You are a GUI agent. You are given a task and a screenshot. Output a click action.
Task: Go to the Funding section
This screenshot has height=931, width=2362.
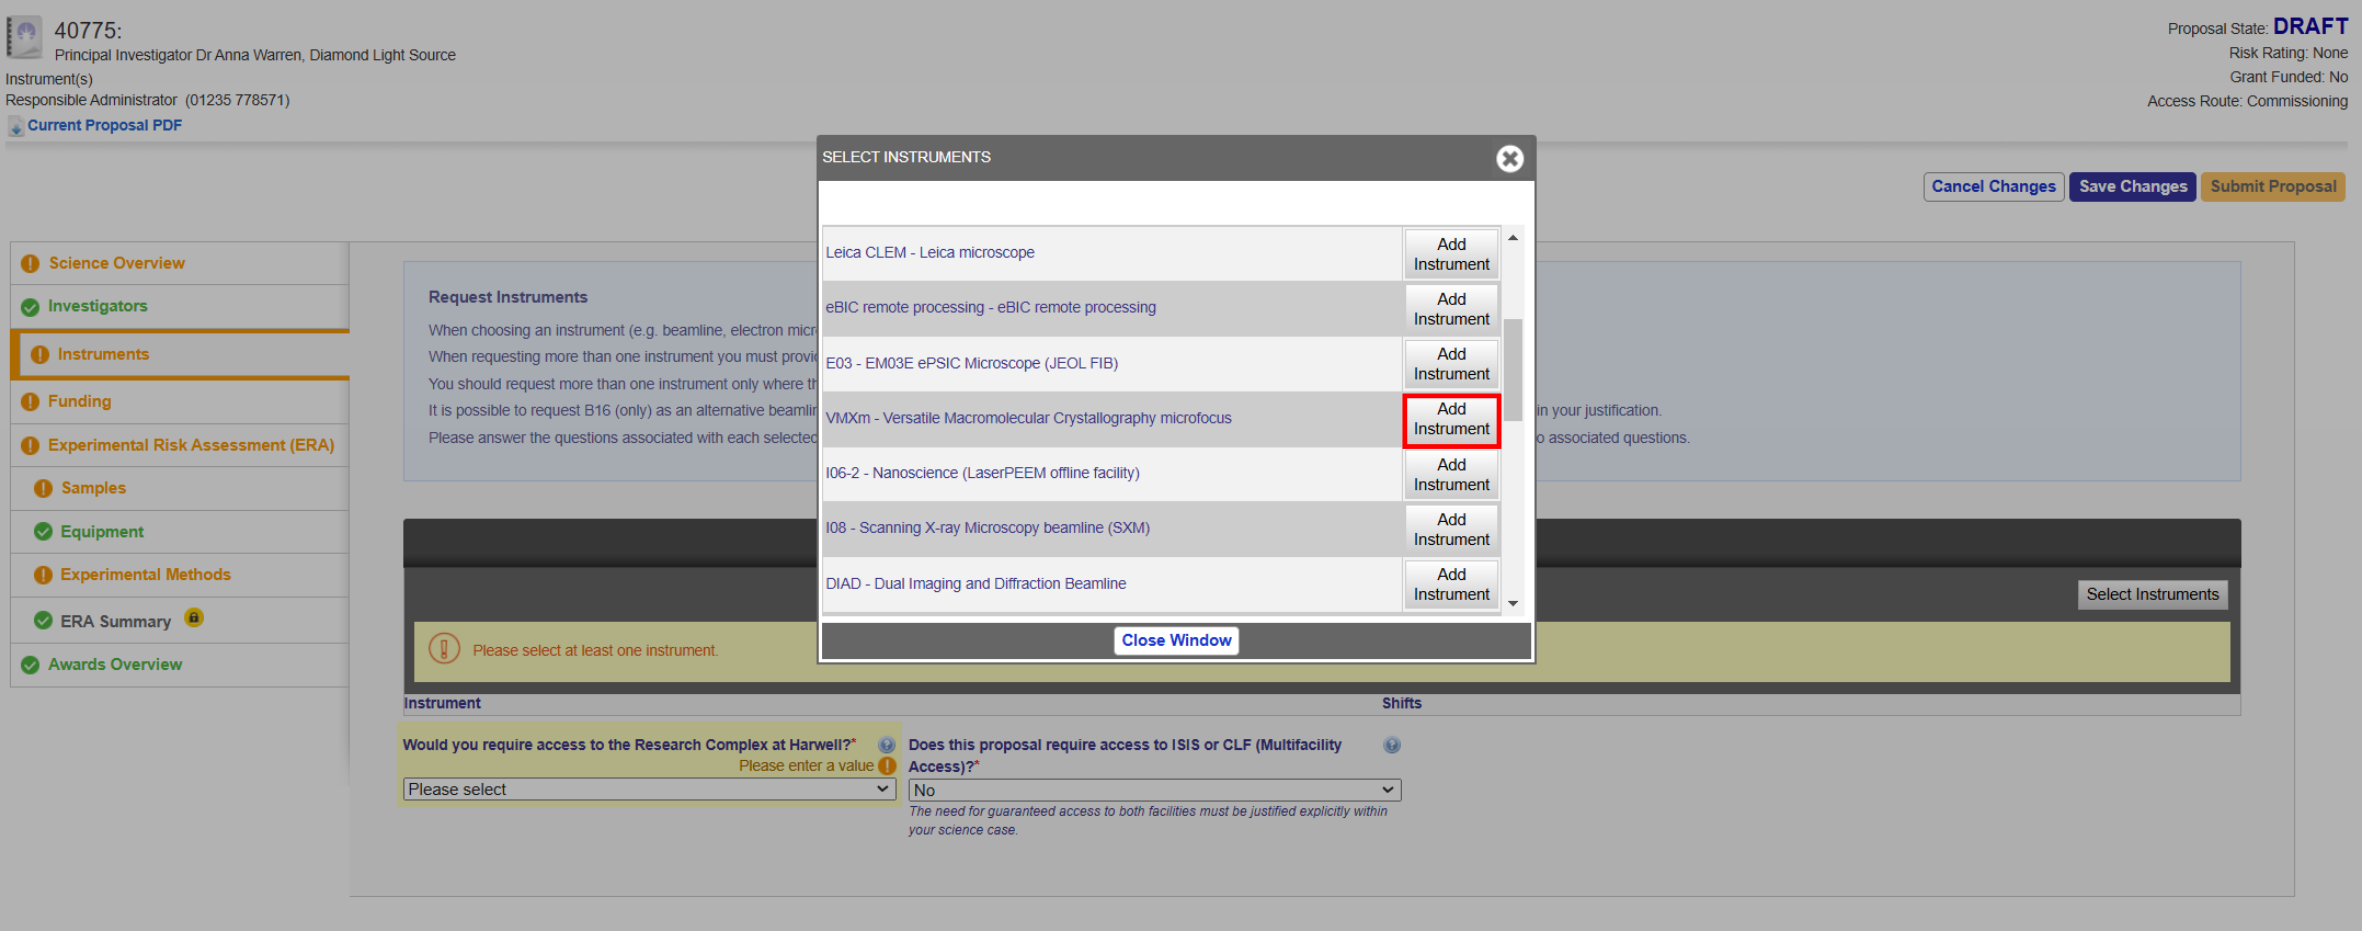point(79,401)
